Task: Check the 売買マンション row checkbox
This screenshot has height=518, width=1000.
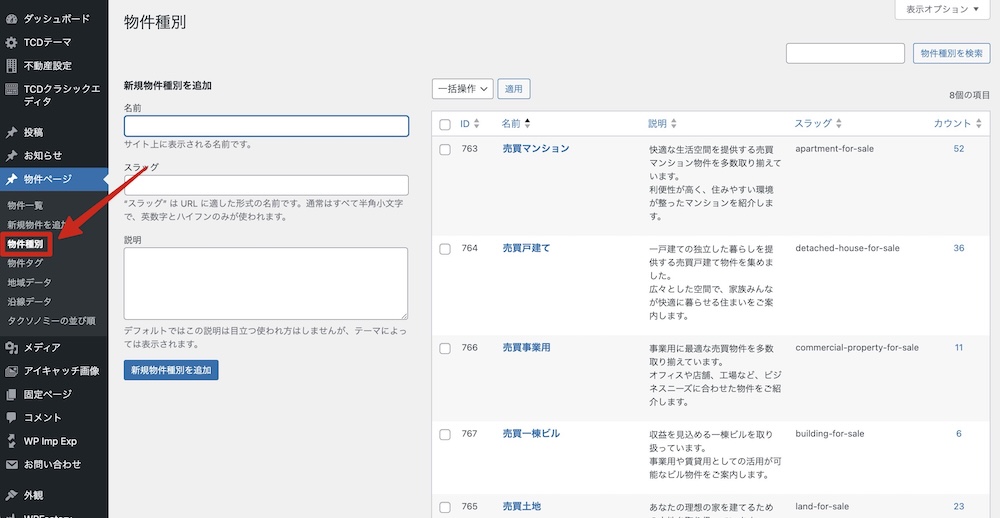Action: coord(445,149)
